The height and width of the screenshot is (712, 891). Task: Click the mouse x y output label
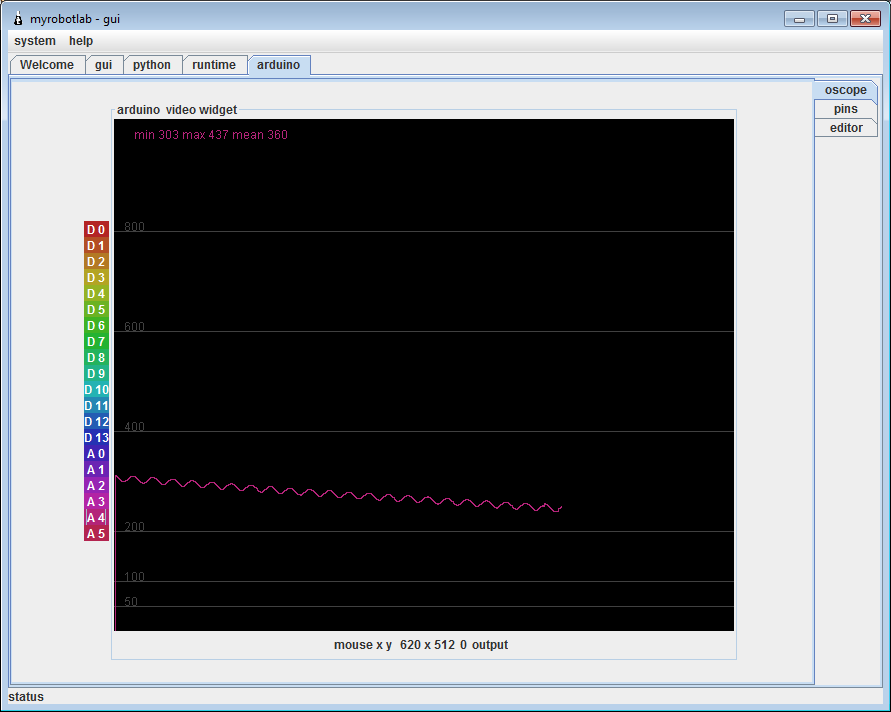(421, 645)
